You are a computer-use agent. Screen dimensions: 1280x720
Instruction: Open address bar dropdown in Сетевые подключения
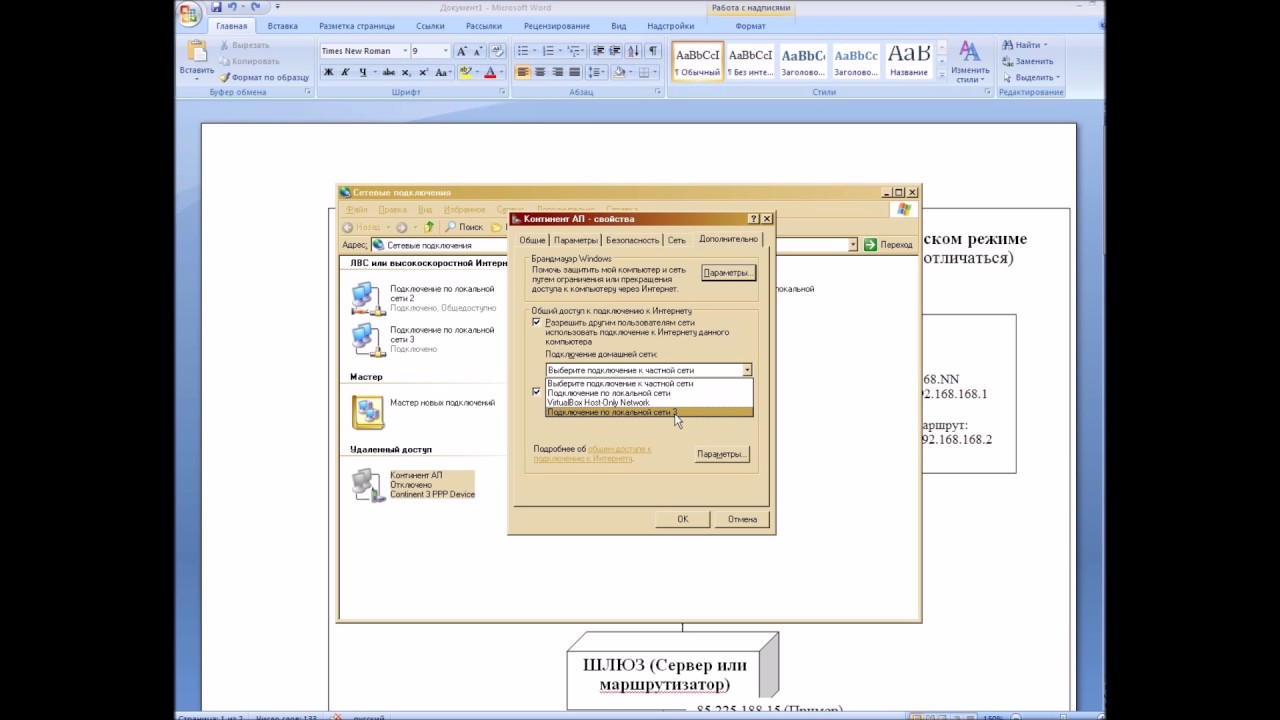[853, 245]
